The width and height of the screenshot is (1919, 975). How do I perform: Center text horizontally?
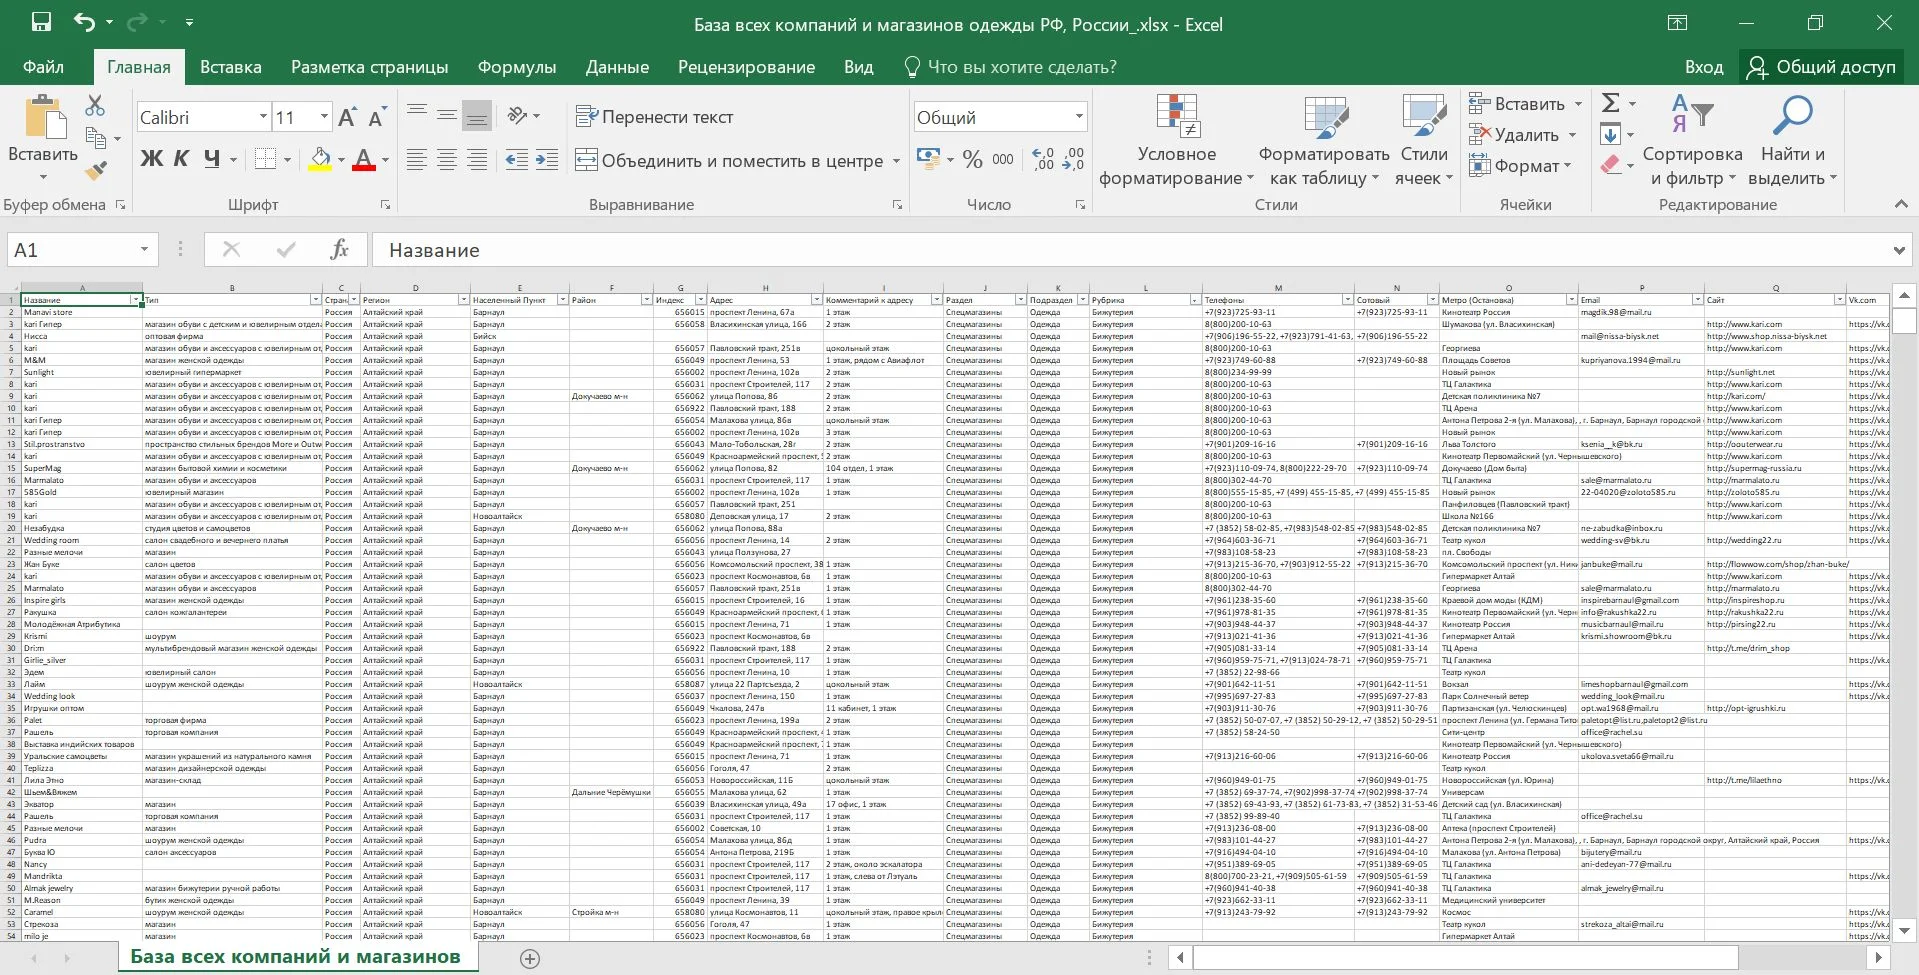[x=447, y=159]
